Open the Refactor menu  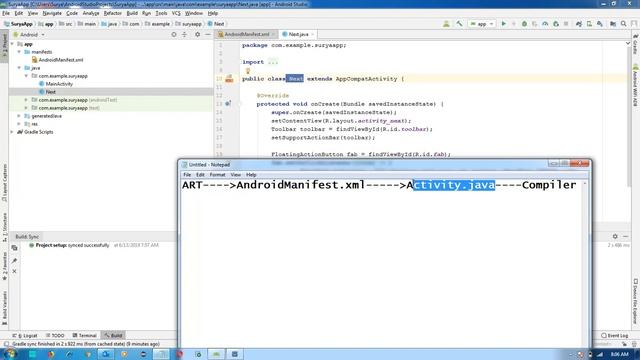[112, 13]
